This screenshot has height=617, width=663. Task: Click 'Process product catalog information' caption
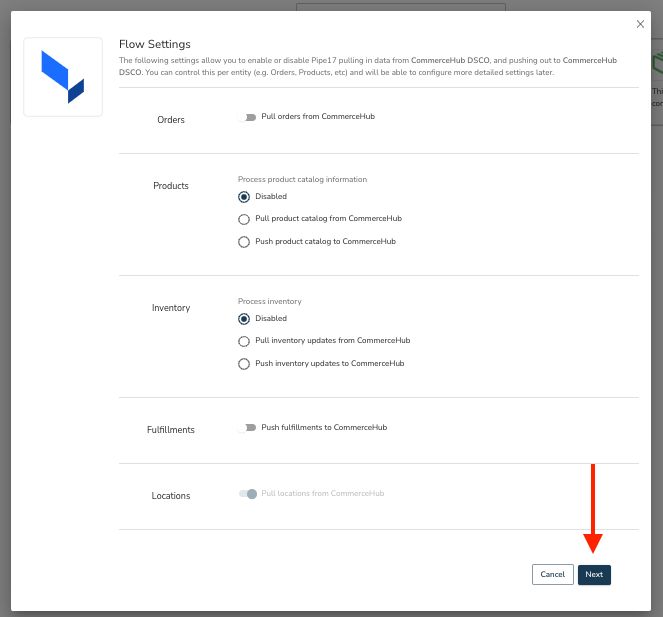(x=302, y=179)
